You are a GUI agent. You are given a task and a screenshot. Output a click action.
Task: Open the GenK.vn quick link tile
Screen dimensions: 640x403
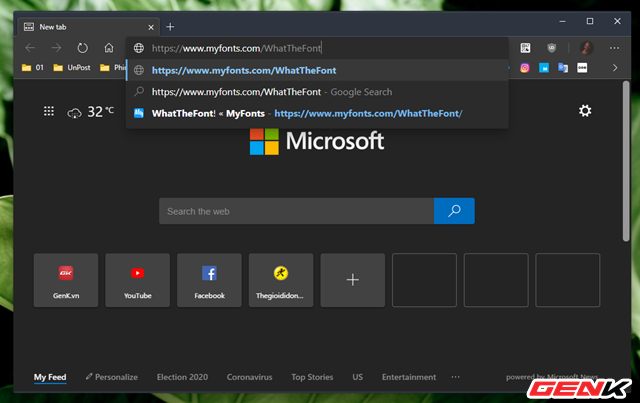pyautogui.click(x=66, y=279)
